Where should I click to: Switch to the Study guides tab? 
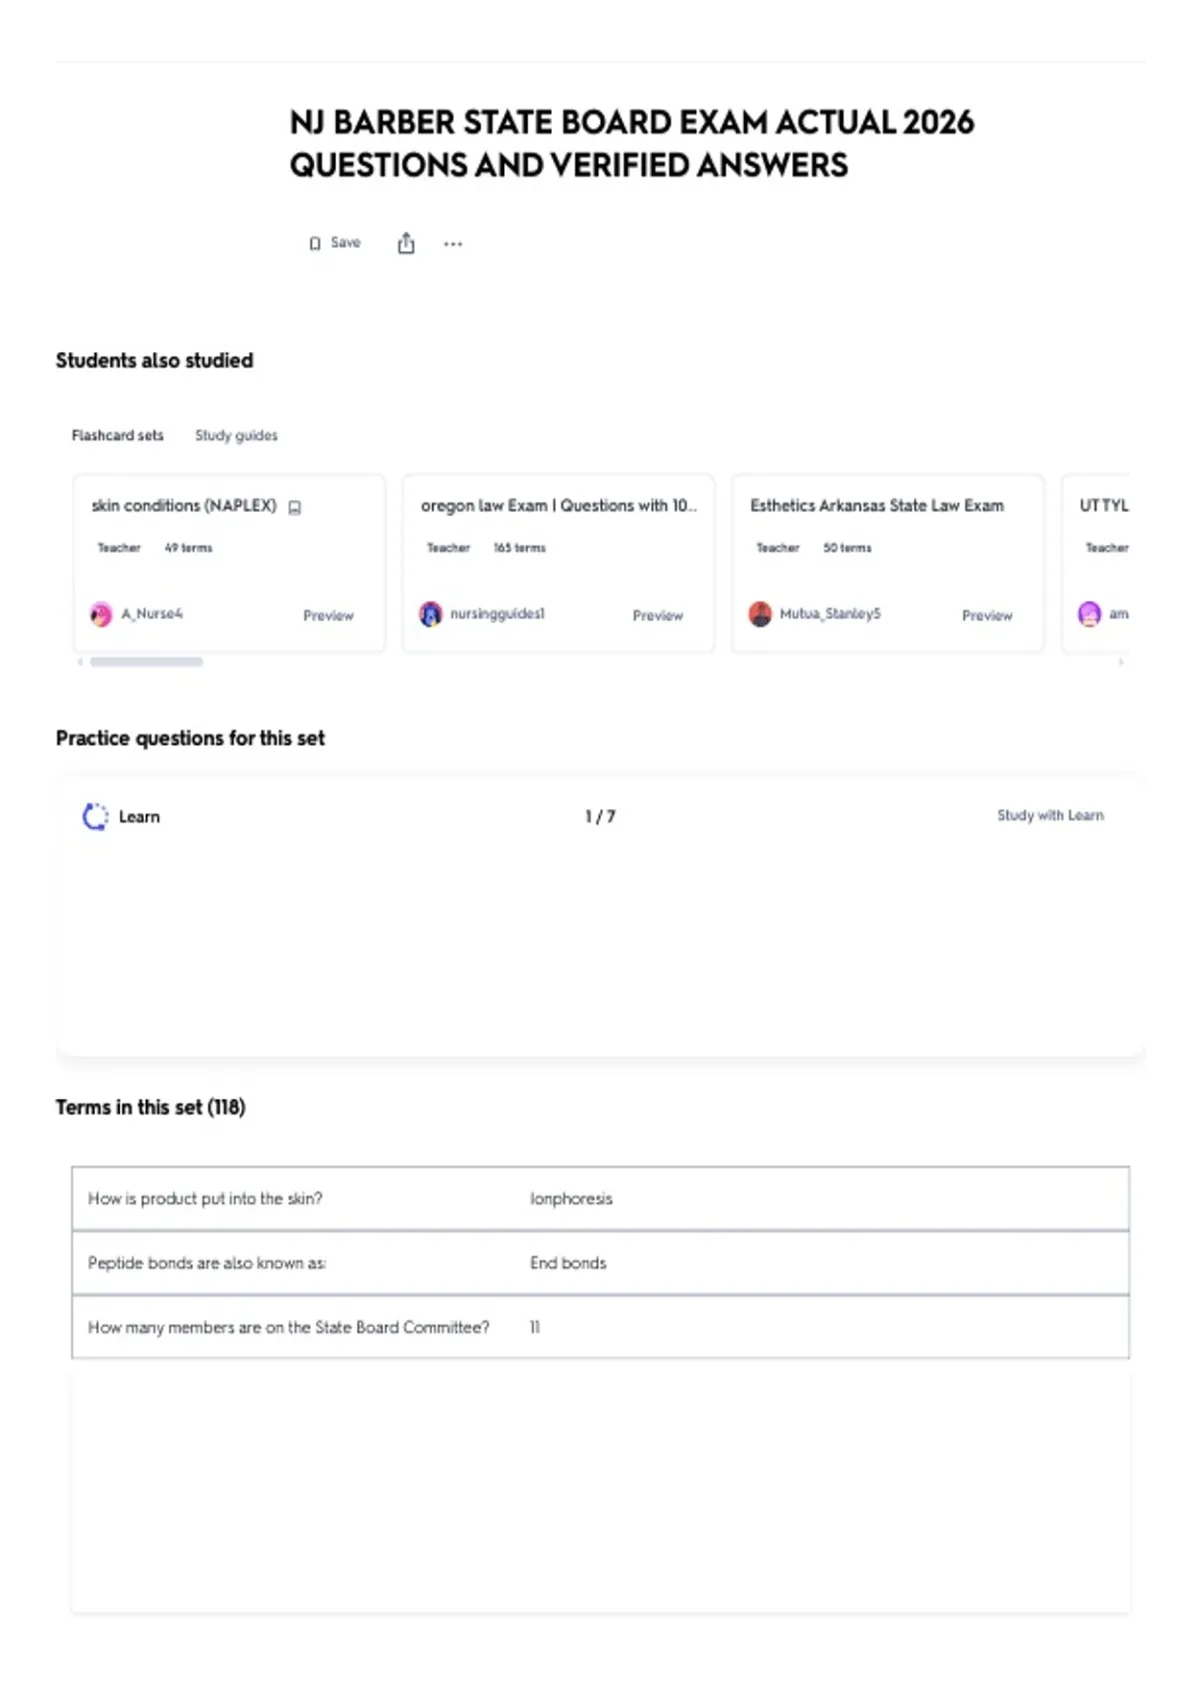coord(236,435)
